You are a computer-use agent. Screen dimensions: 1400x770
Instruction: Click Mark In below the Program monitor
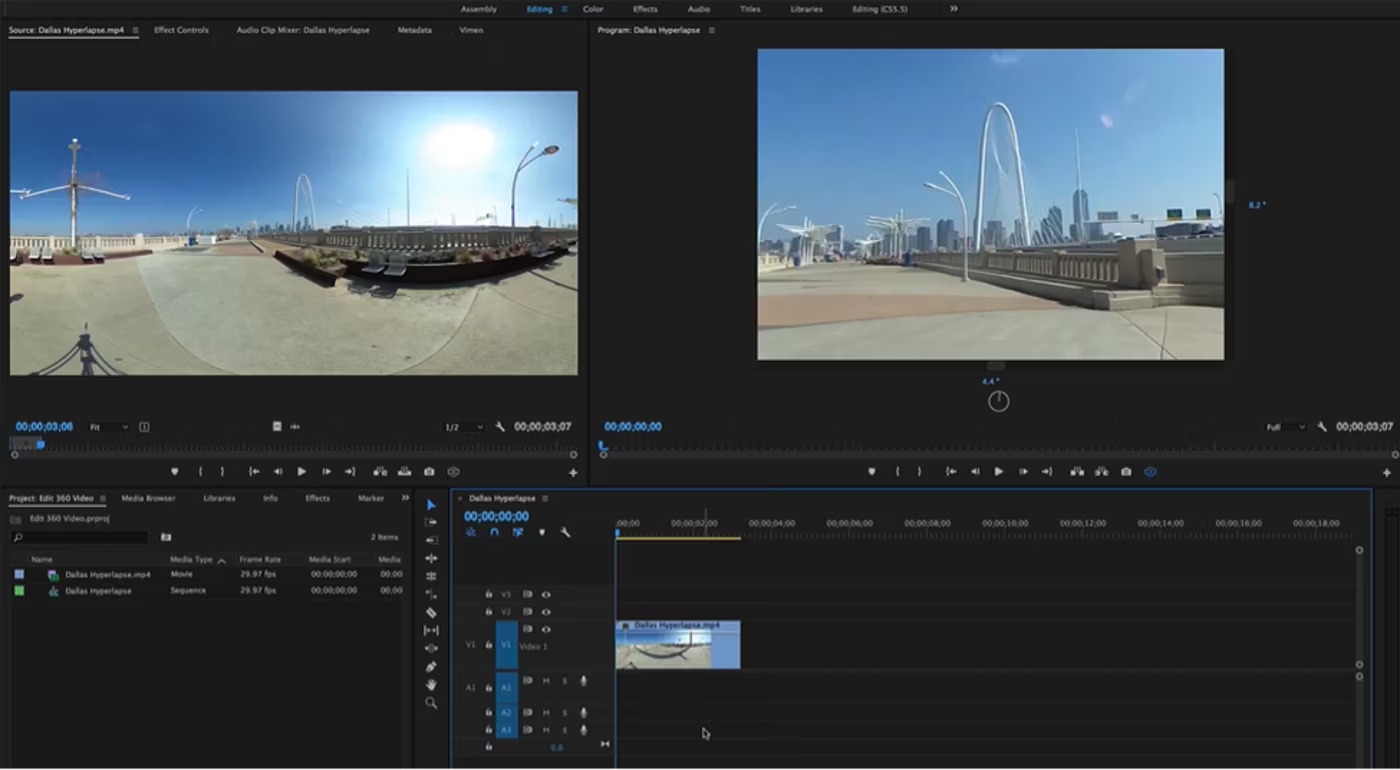[898, 471]
